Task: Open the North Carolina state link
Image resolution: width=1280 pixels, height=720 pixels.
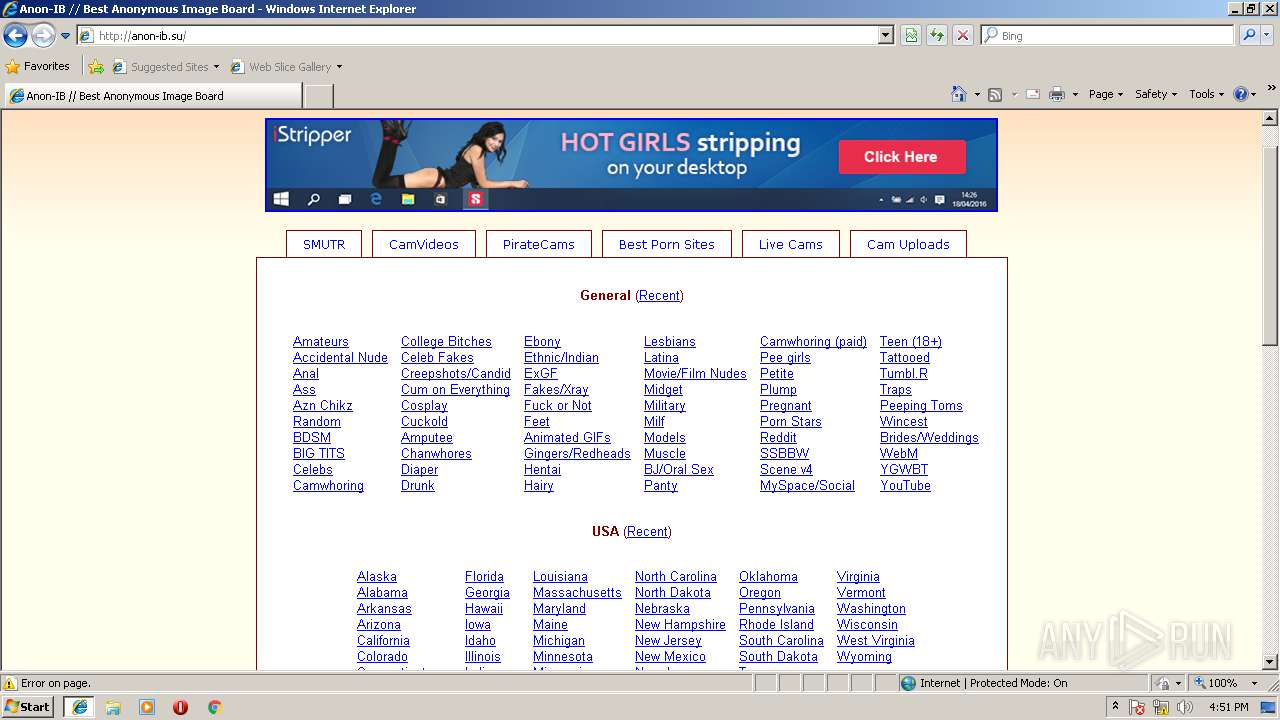Action: coord(676,577)
